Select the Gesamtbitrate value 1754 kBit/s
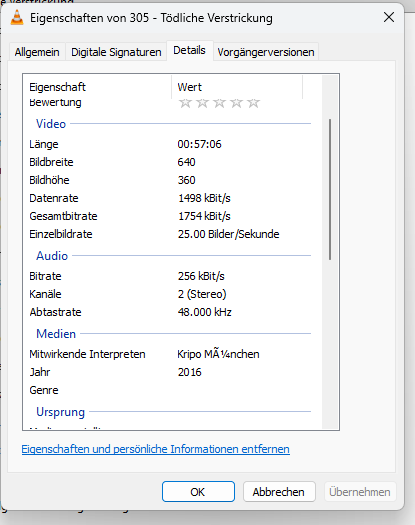This screenshot has height=525, width=415. (204, 216)
